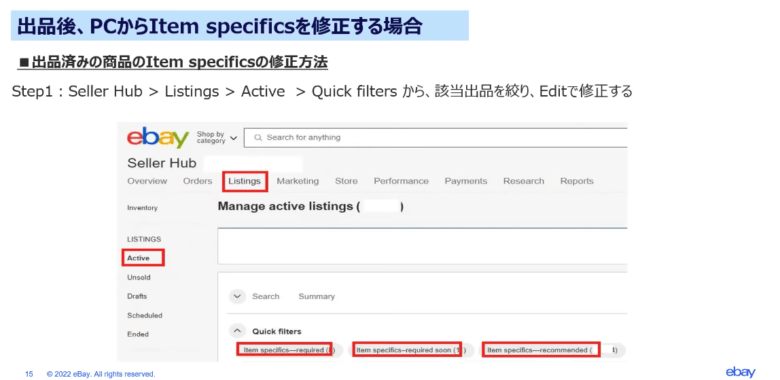780x380 pixels.
Task: Click the Quick filters label
Action: 277,331
